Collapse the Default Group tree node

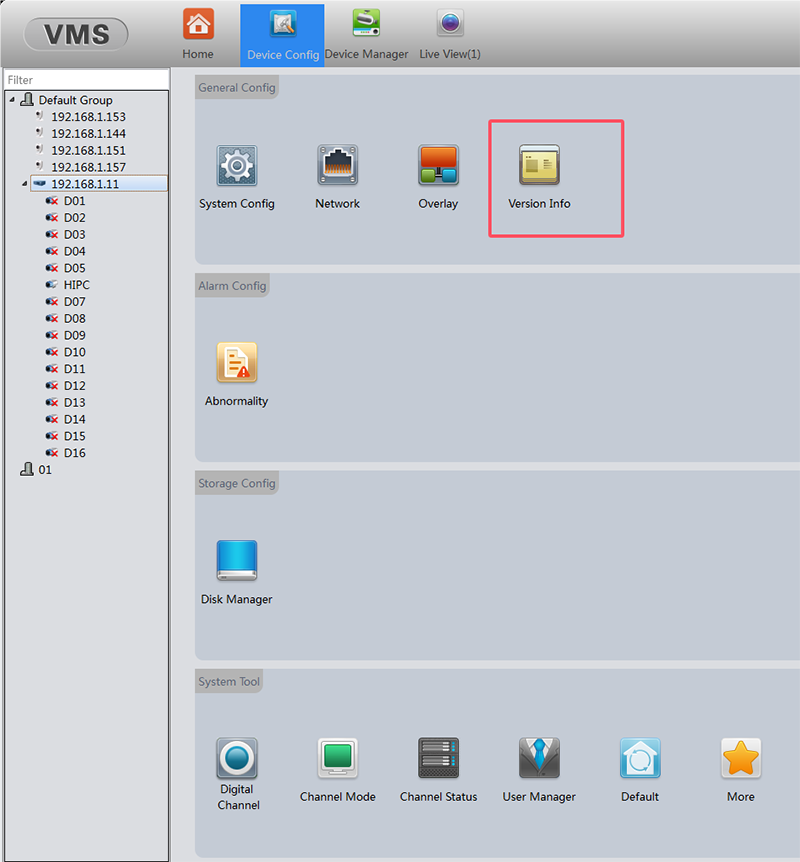click(11, 100)
